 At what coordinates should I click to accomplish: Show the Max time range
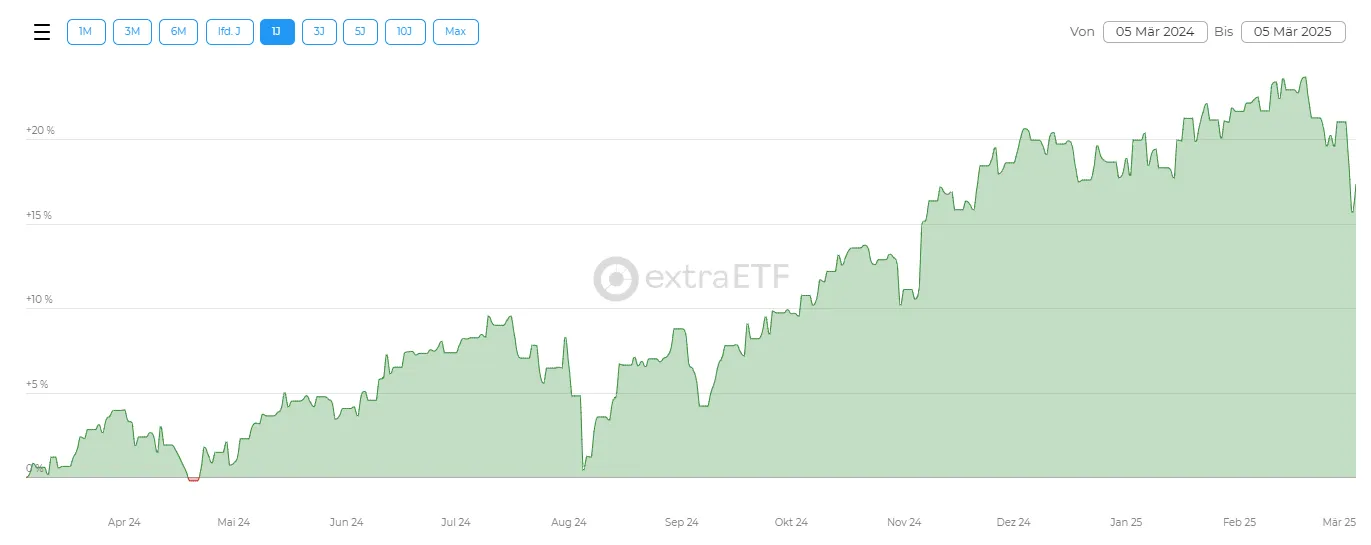pos(456,32)
